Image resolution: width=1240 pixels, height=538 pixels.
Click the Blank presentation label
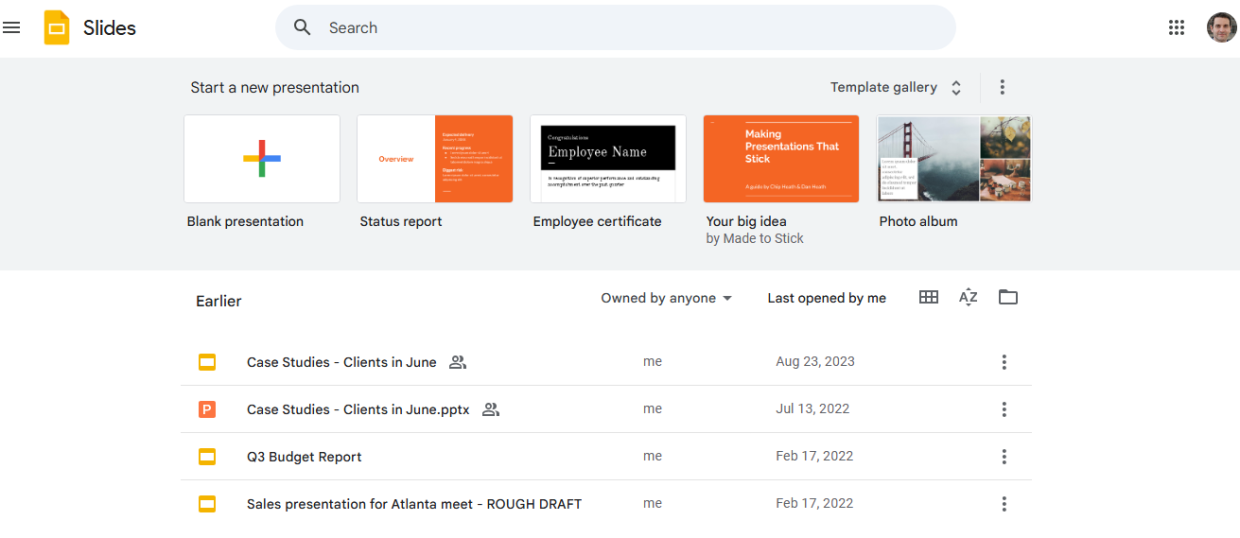pyautogui.click(x=245, y=221)
